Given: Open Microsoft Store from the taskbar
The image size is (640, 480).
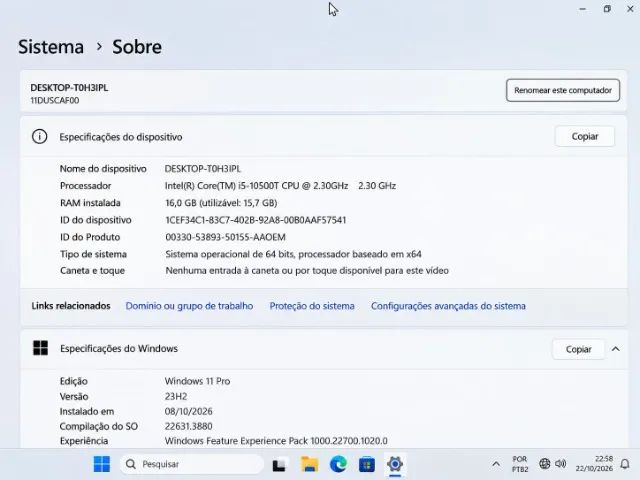Looking at the screenshot, I should pos(367,464).
